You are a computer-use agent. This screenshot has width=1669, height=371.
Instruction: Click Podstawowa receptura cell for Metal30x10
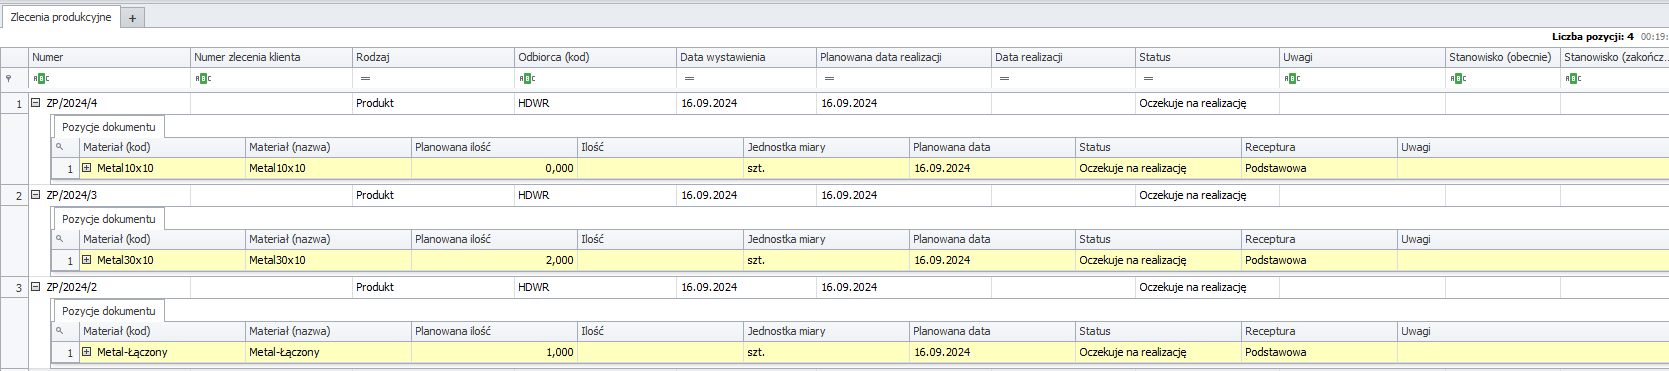coord(1319,260)
